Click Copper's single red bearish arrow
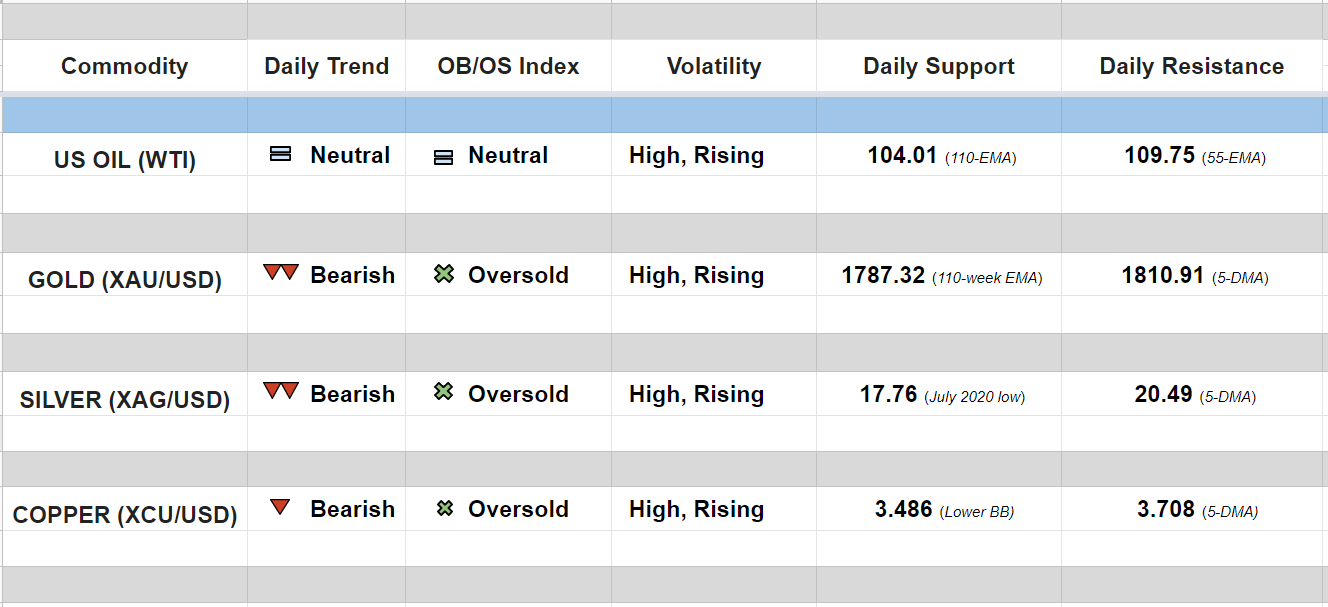This screenshot has height=607, width=1328. click(280, 508)
